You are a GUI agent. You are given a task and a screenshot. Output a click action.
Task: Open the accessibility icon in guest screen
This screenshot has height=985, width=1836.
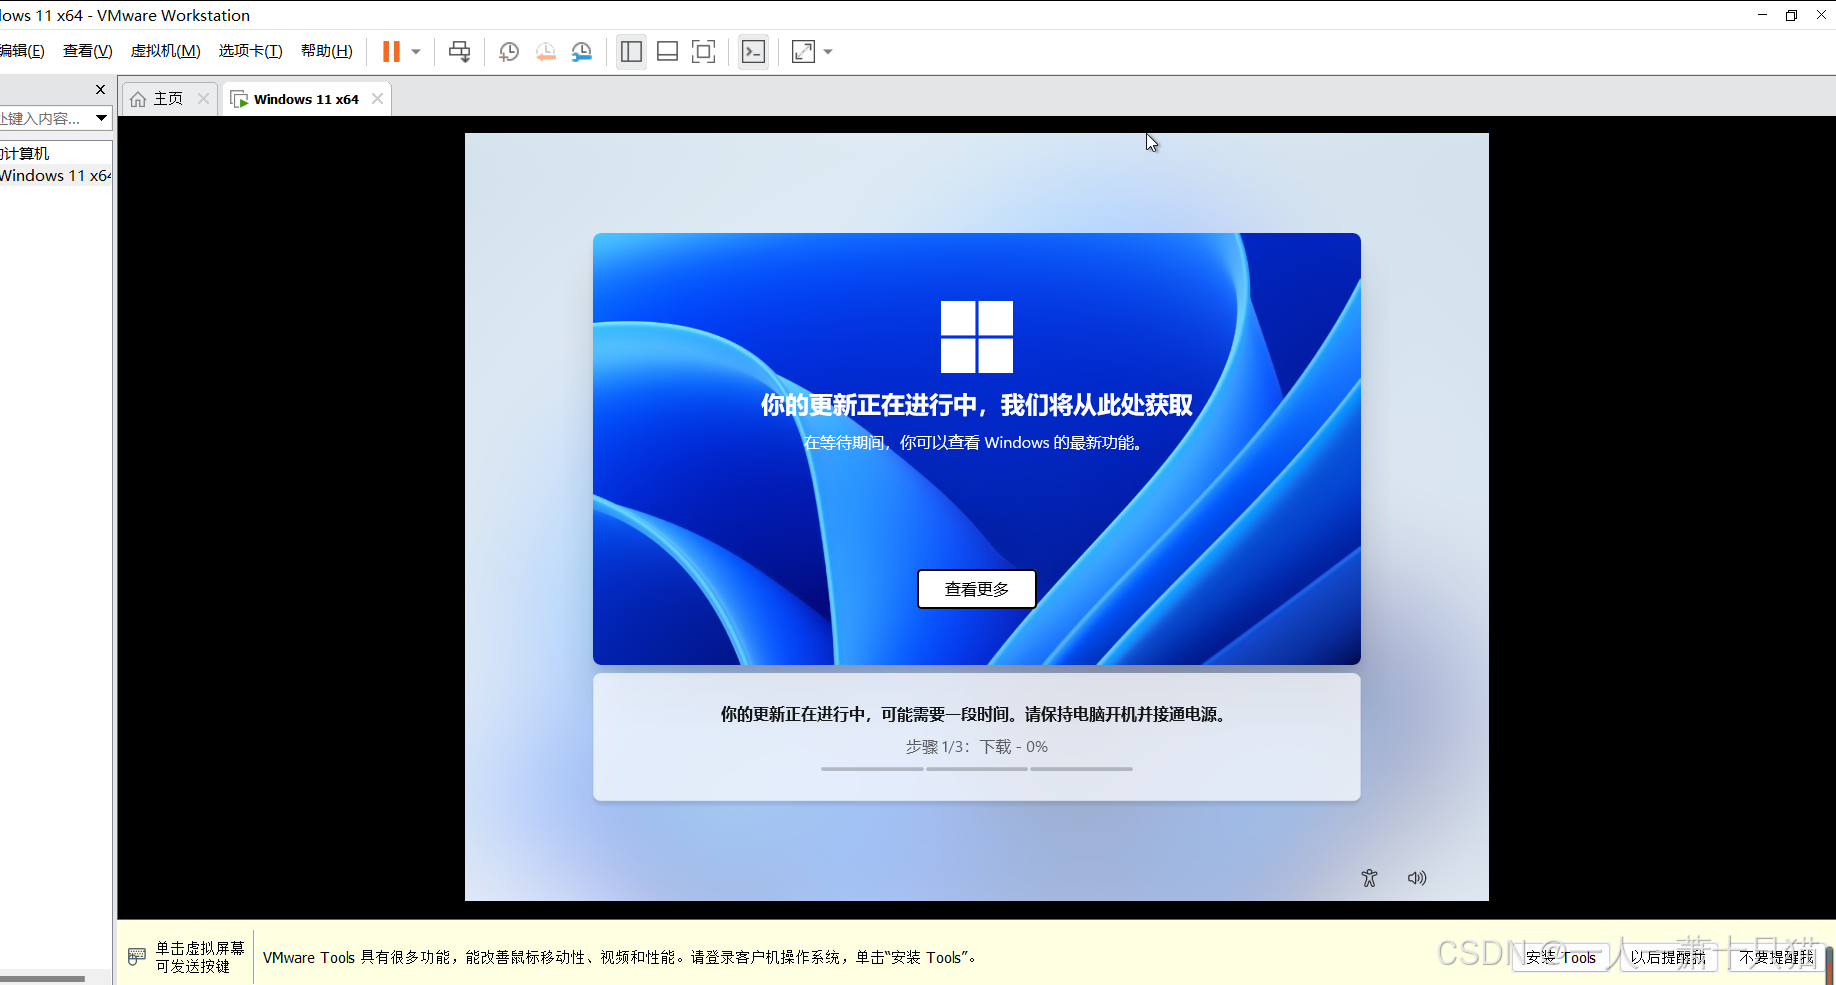point(1369,878)
